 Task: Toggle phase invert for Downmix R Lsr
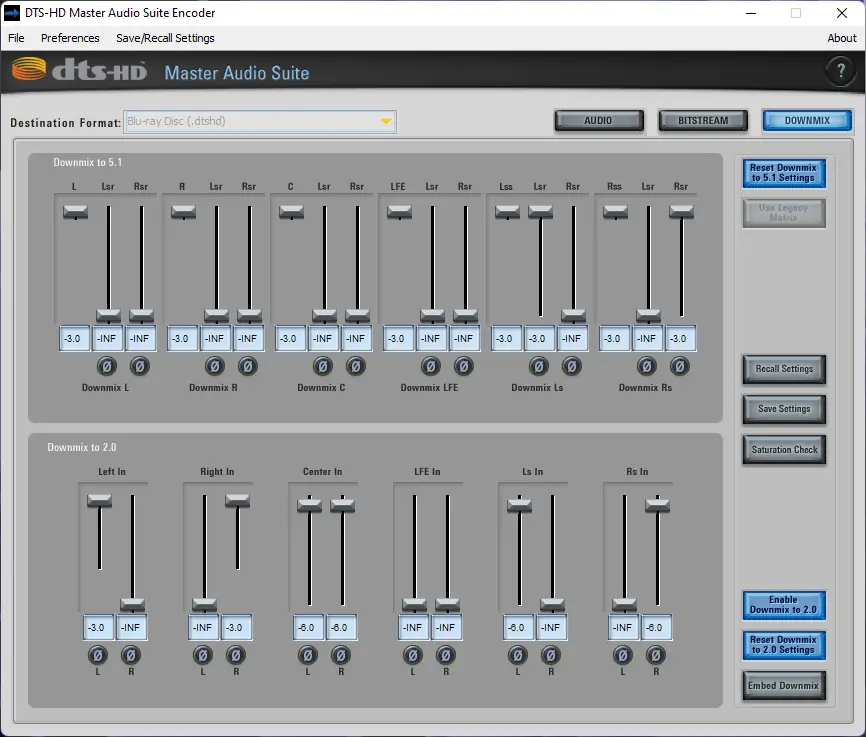coord(215,366)
